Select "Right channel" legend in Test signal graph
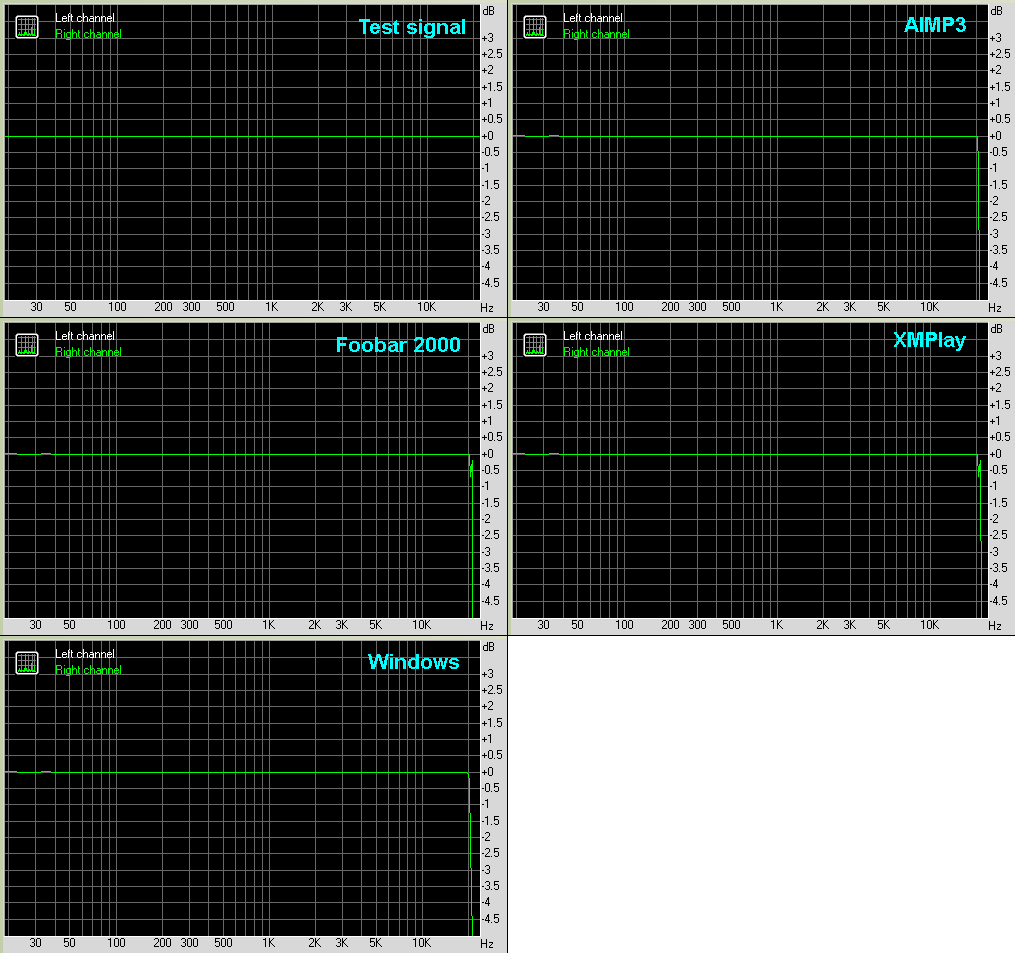The width and height of the screenshot is (1015, 953). 88,34
